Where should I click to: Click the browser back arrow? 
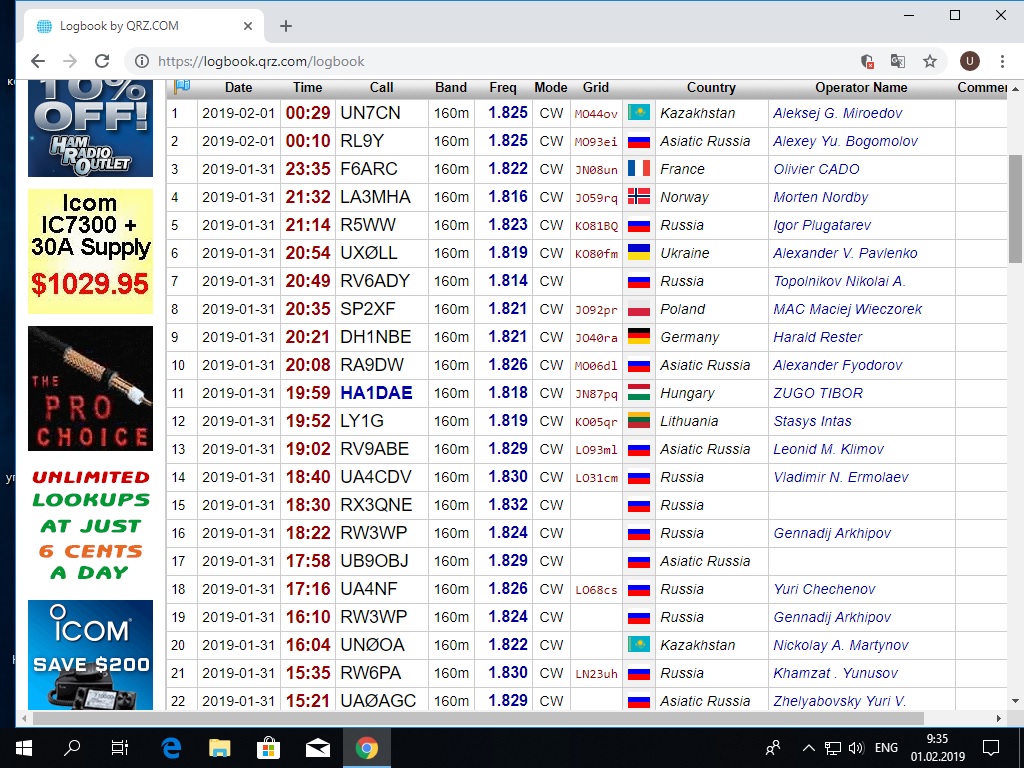tap(38, 61)
